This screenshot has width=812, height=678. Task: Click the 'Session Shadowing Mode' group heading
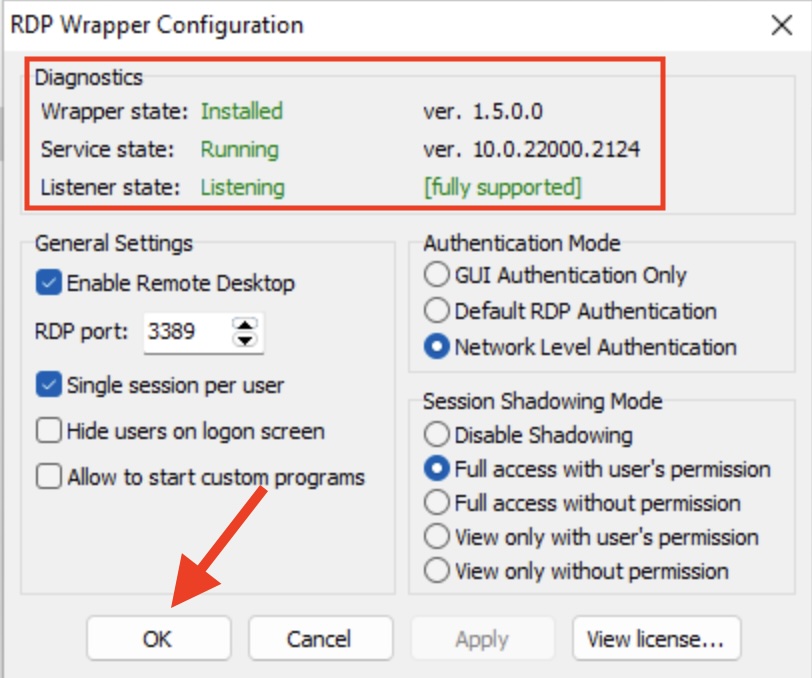tap(543, 401)
